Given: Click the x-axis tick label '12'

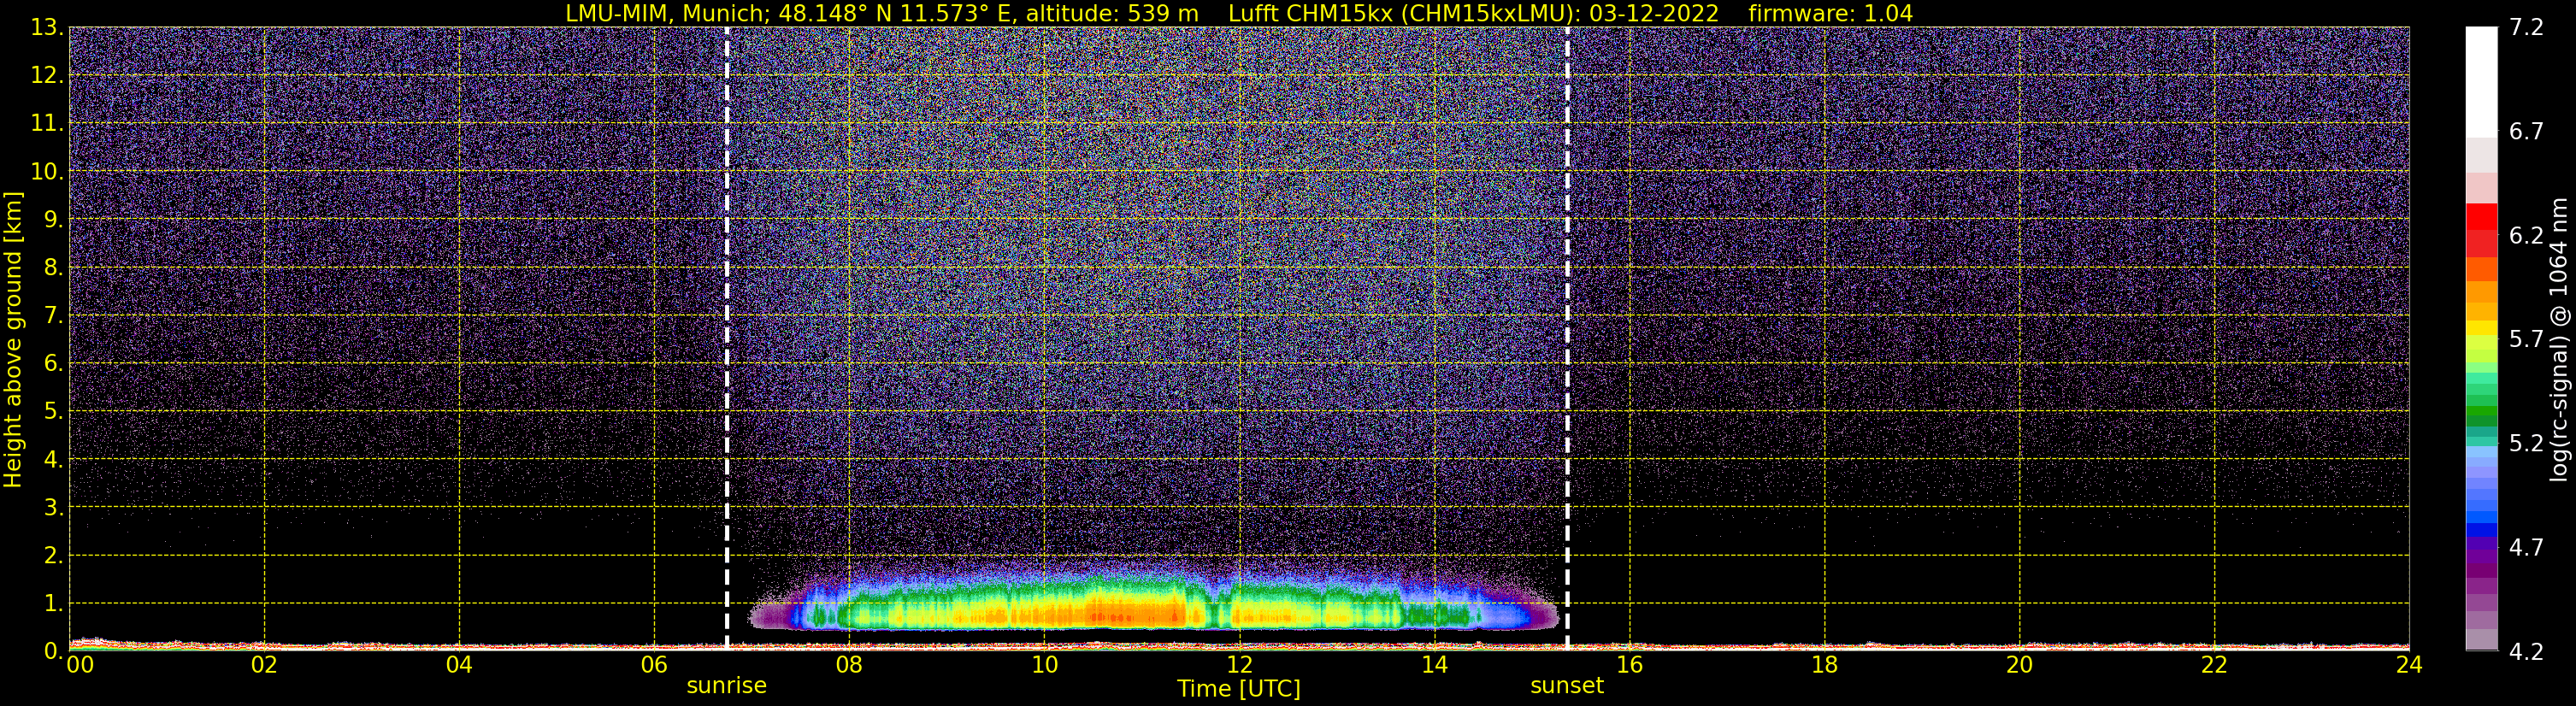Looking at the screenshot, I should point(1239,665).
